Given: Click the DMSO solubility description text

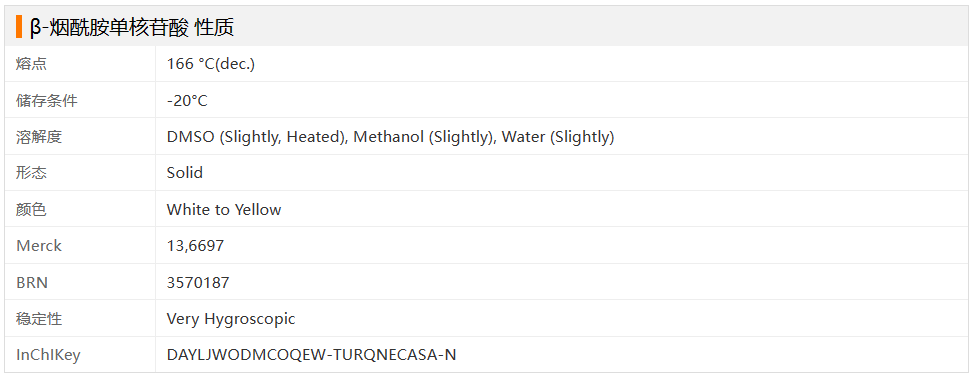Looking at the screenshot, I should 390,137.
